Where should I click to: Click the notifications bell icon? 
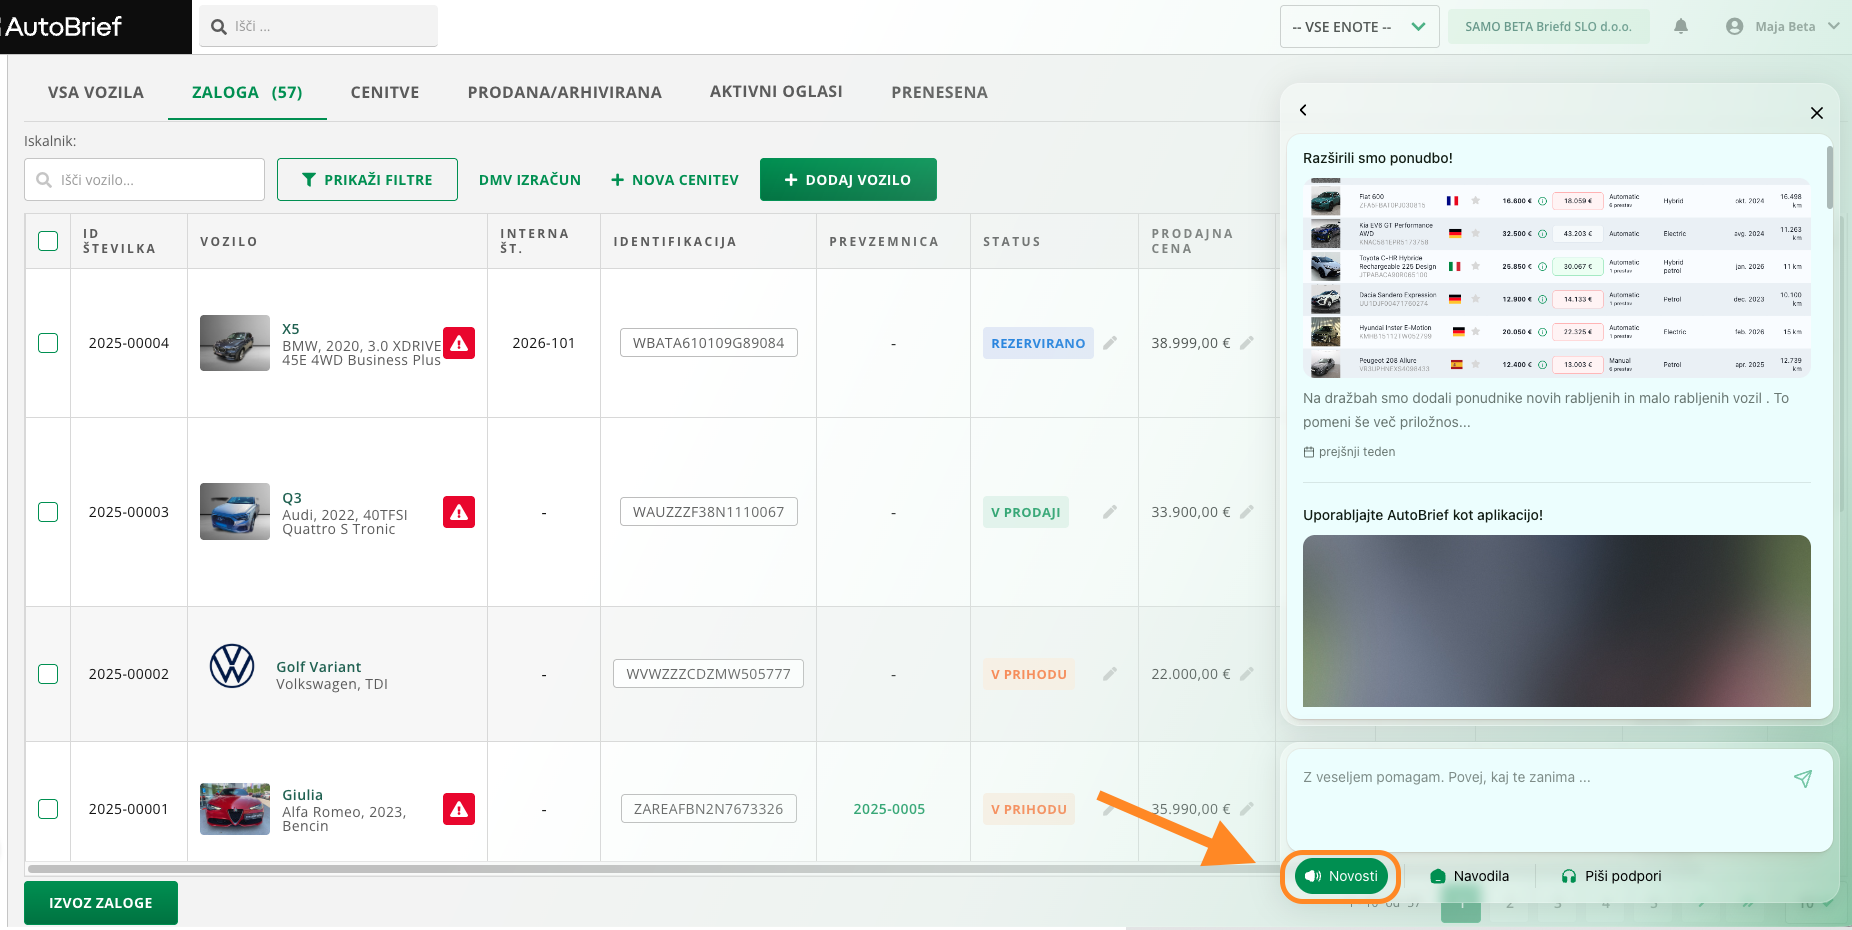coord(1681,27)
